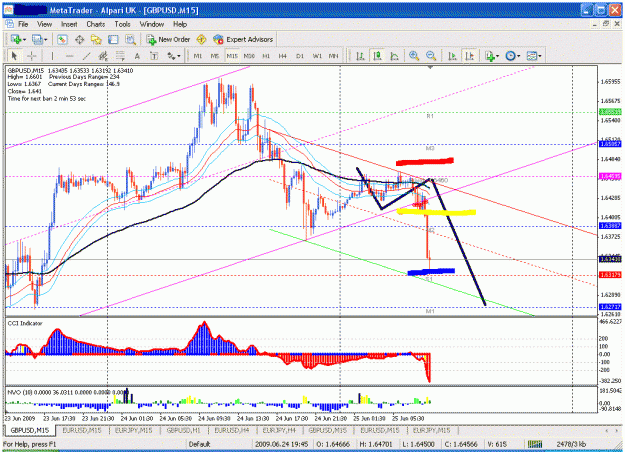Switch chart to MN timeframe
The height and width of the screenshot is (452, 625).
point(334,56)
